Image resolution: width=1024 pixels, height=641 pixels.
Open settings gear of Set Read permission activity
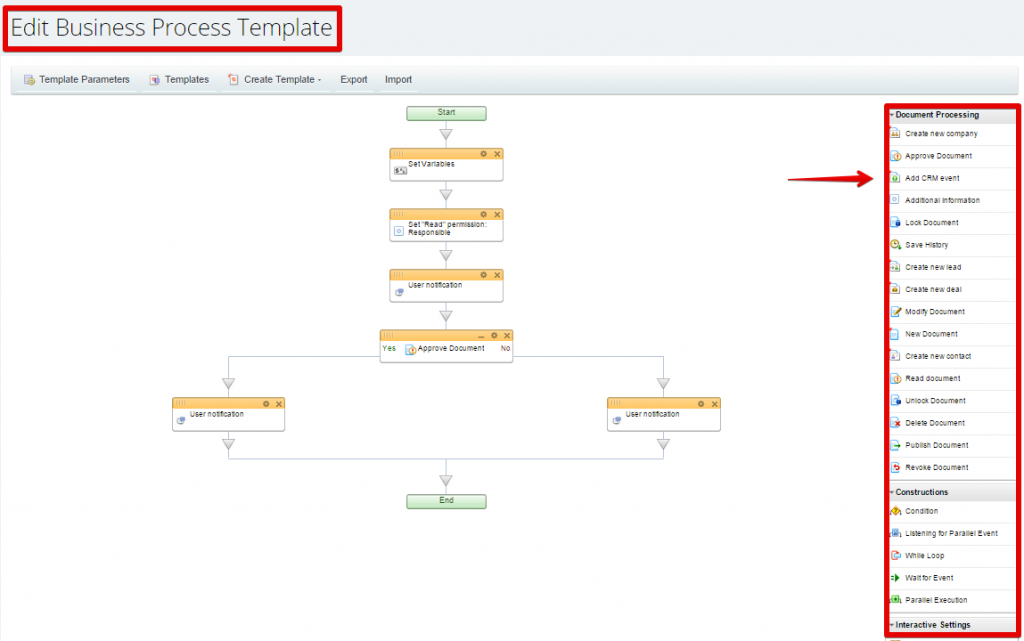(x=483, y=214)
